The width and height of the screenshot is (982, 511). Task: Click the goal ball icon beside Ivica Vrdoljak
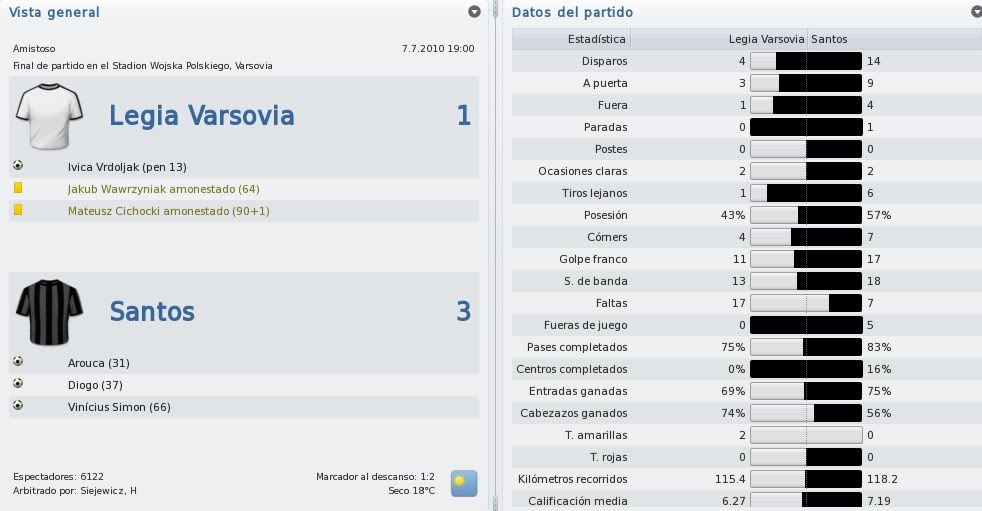(18, 165)
